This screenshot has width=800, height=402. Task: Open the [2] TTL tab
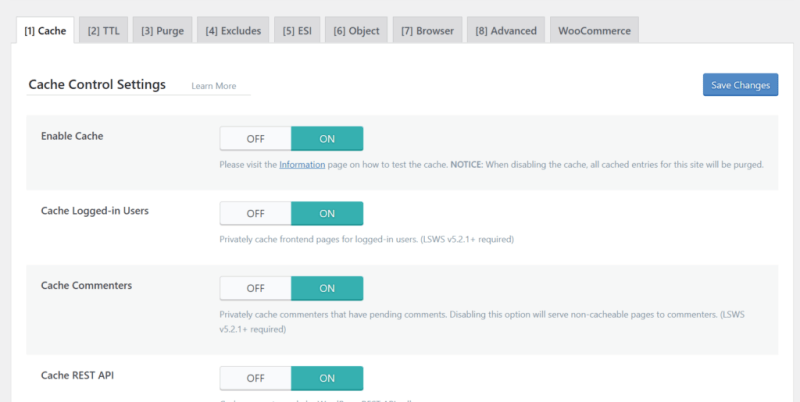pos(104,31)
